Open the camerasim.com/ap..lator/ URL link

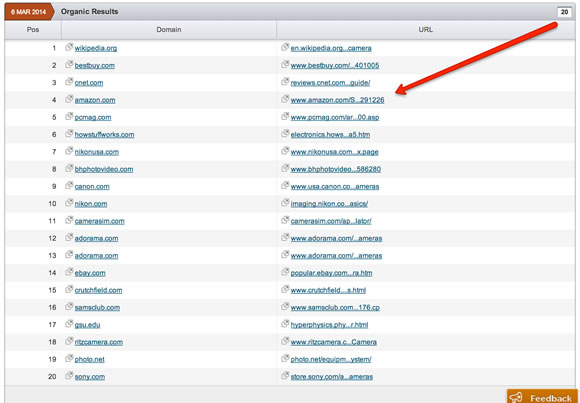[331, 221]
